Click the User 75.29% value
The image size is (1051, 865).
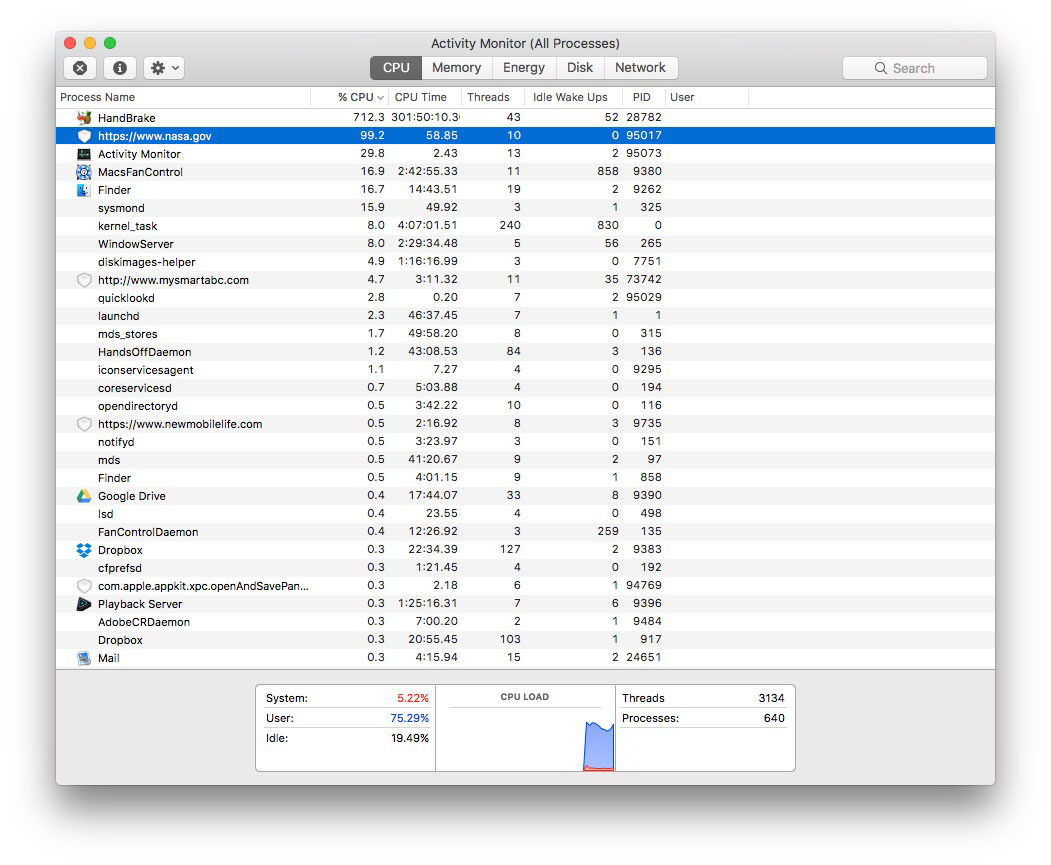coord(409,718)
